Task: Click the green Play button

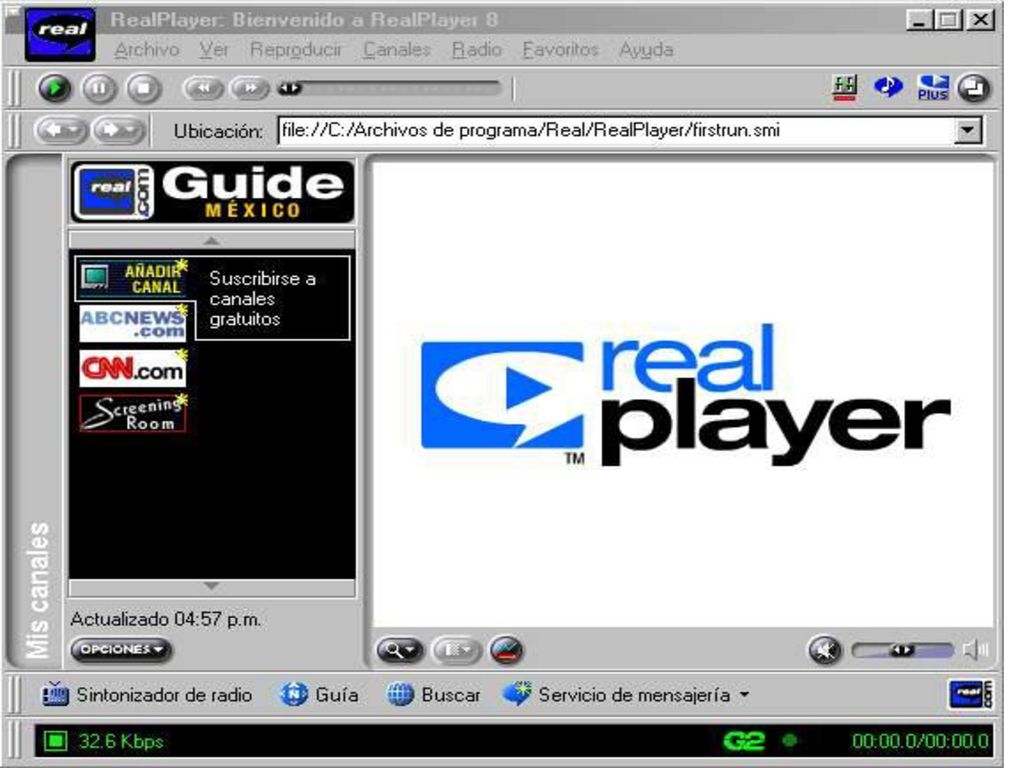Action: (55, 88)
